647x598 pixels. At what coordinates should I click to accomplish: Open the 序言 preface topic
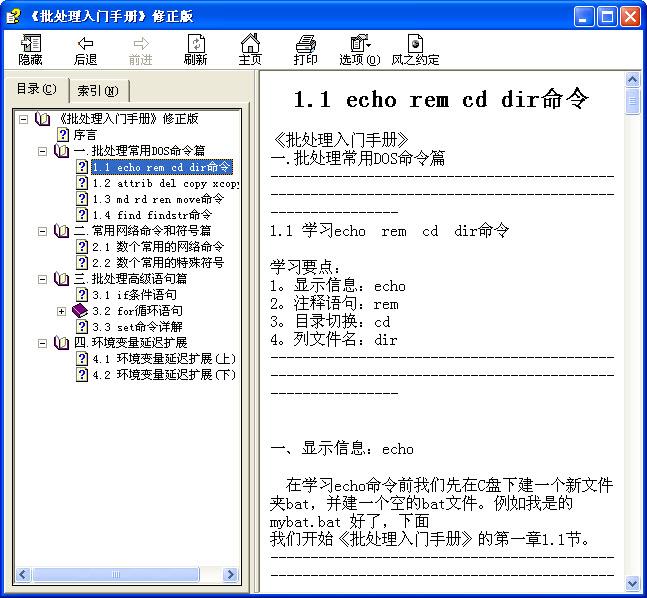85,135
